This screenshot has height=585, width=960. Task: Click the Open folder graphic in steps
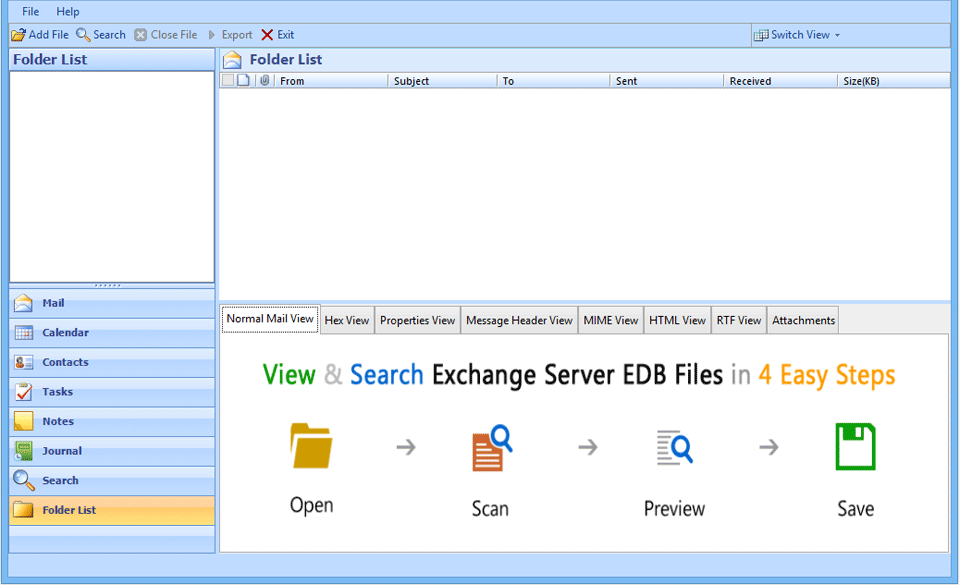pyautogui.click(x=311, y=446)
